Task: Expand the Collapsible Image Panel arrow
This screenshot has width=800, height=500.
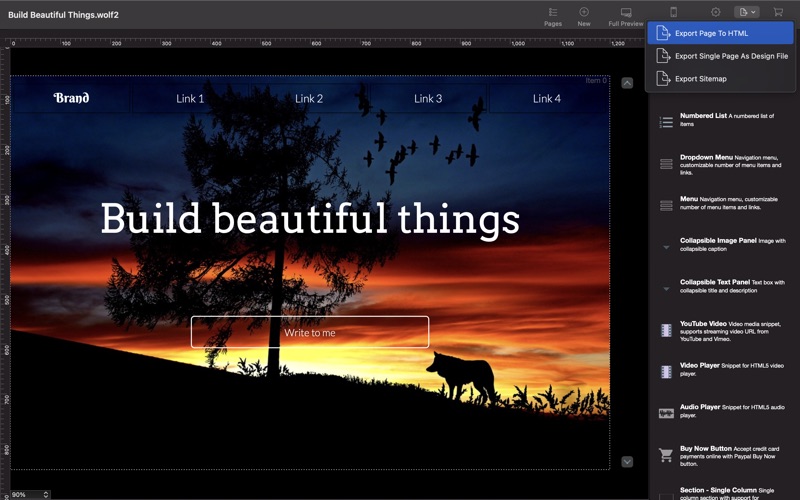Action: click(x=666, y=247)
